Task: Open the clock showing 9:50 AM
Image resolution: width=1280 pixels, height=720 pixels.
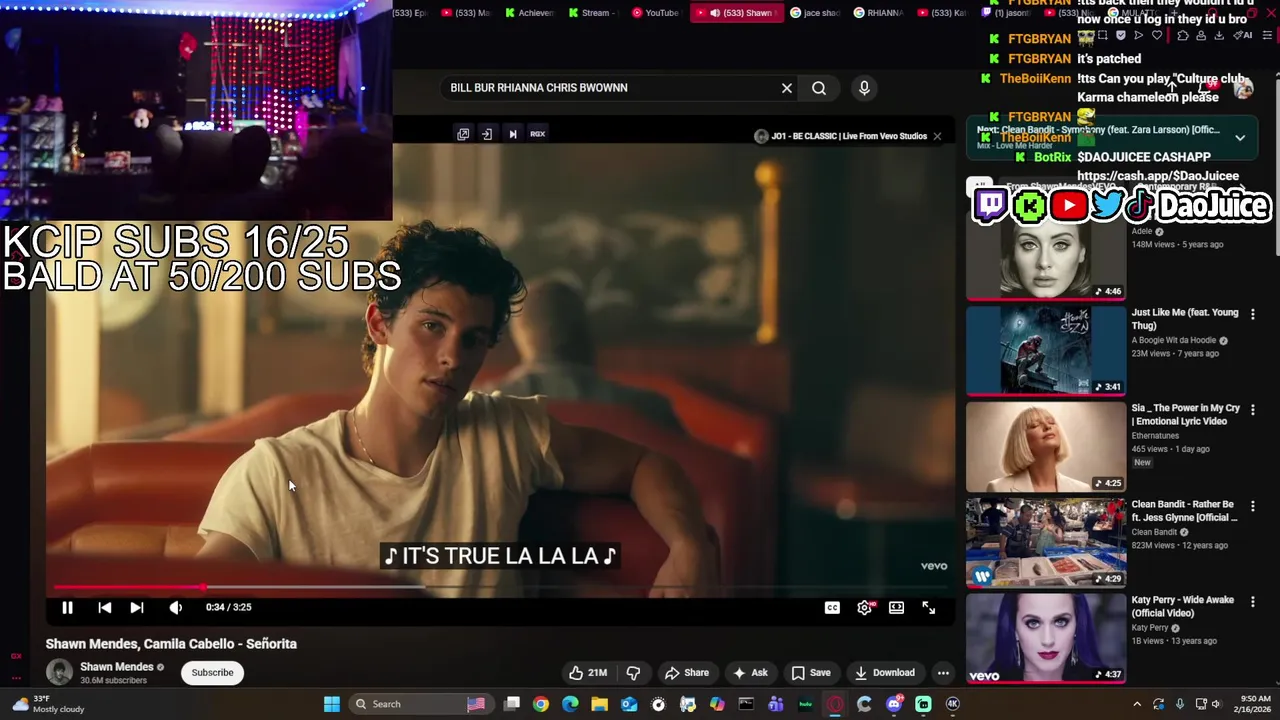Action: pyautogui.click(x=1255, y=704)
